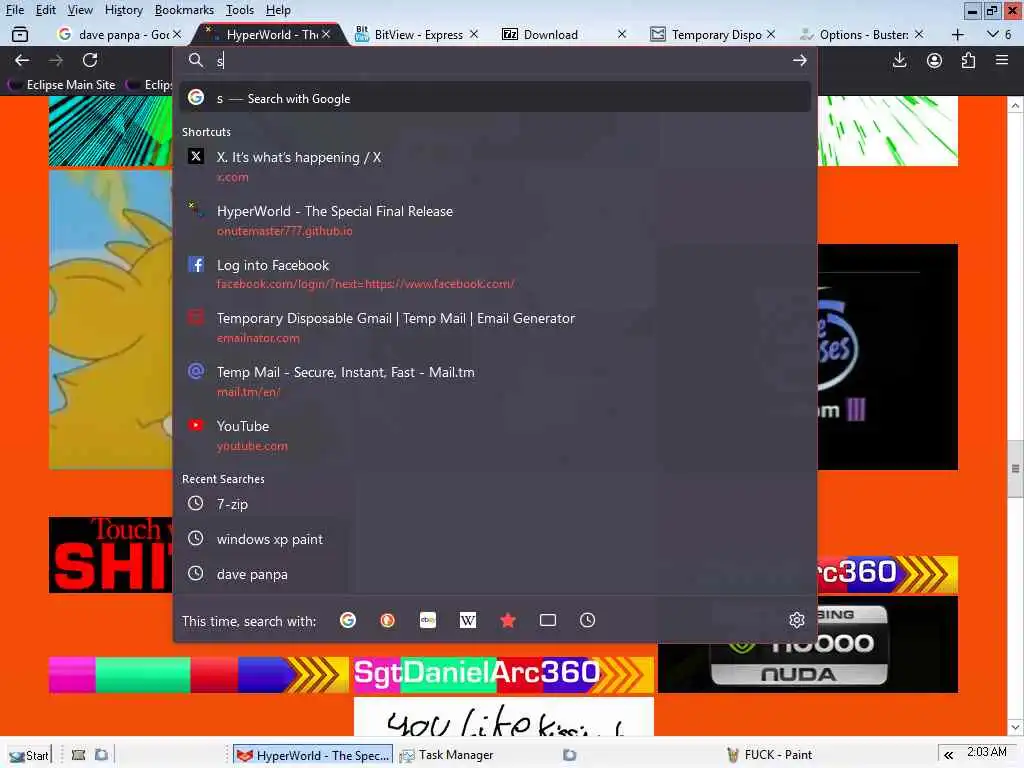Open a new tab with plus button
The height and width of the screenshot is (768, 1024).
coord(957,35)
